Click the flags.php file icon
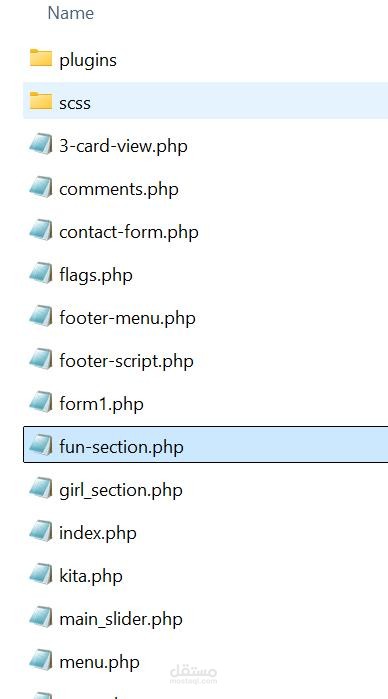Viewport: 388px width, 699px height. [41, 273]
